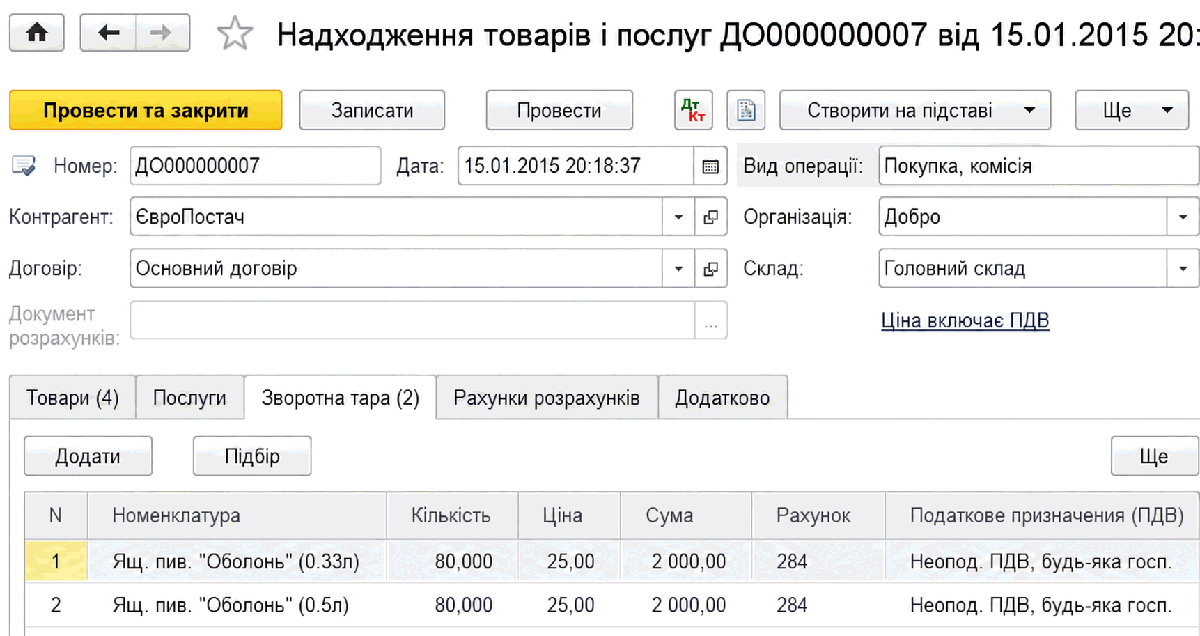
Task: Expand the Контрагент dropdown list
Action: pos(678,217)
